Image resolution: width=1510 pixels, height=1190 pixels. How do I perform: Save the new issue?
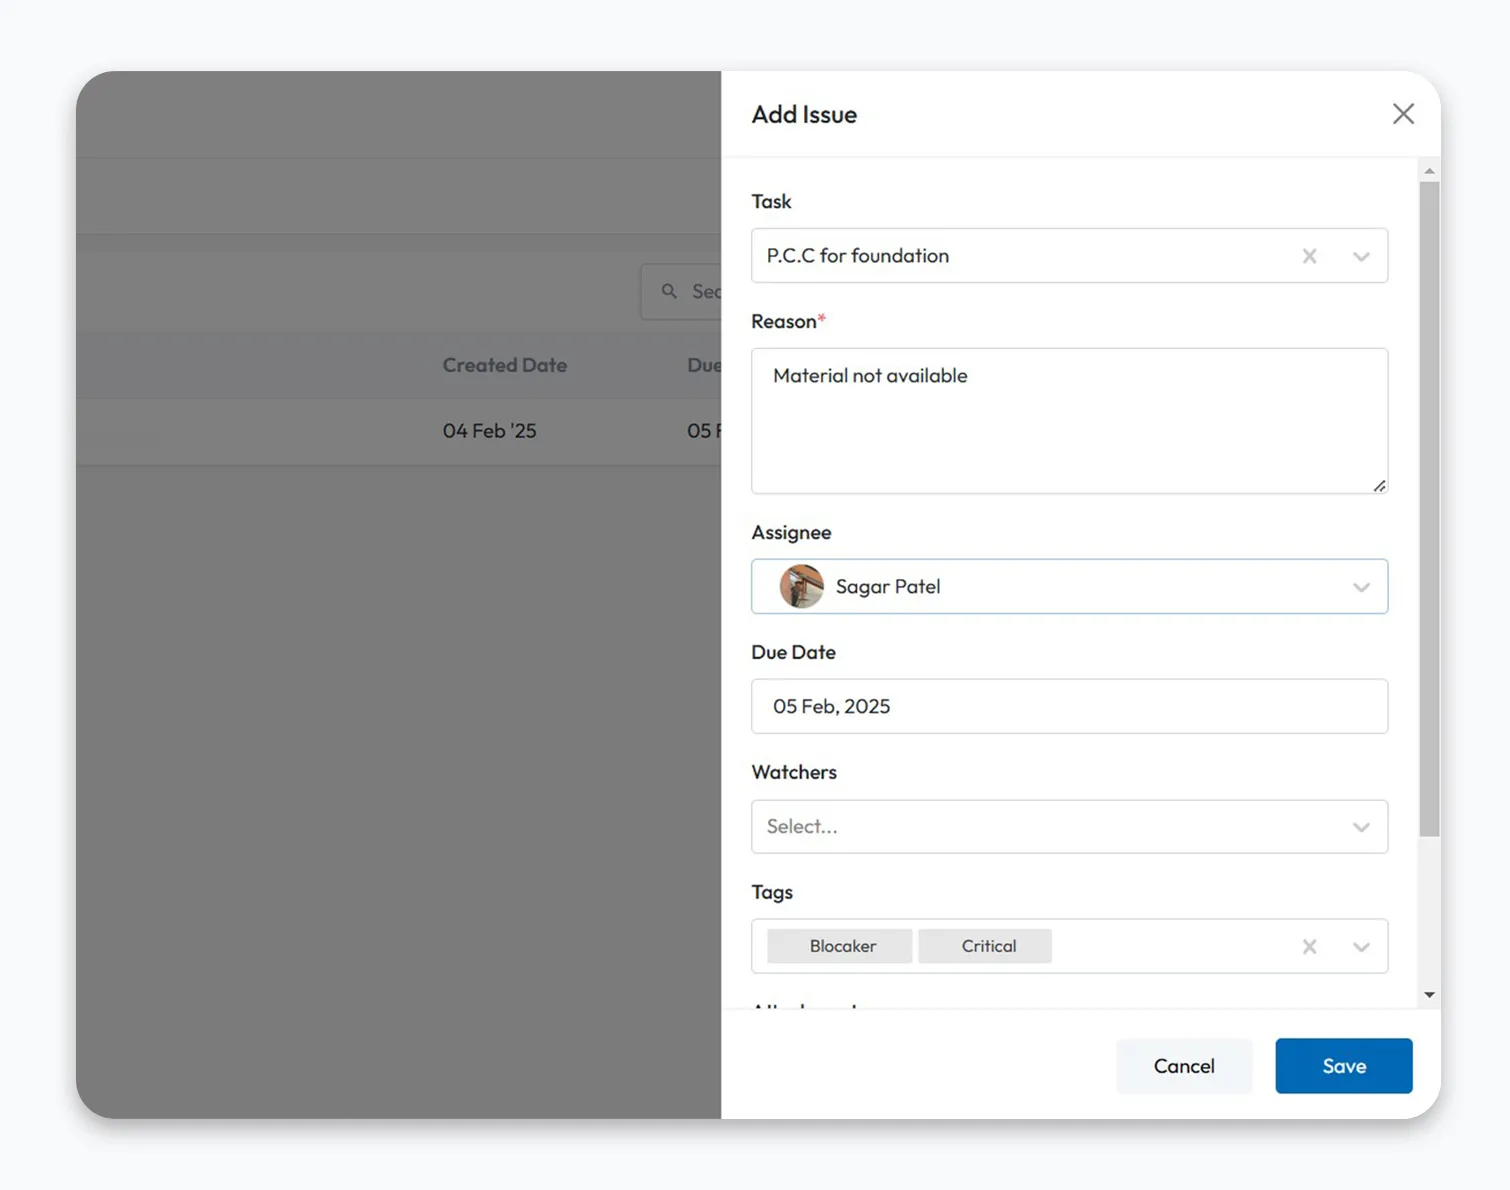(x=1343, y=1066)
